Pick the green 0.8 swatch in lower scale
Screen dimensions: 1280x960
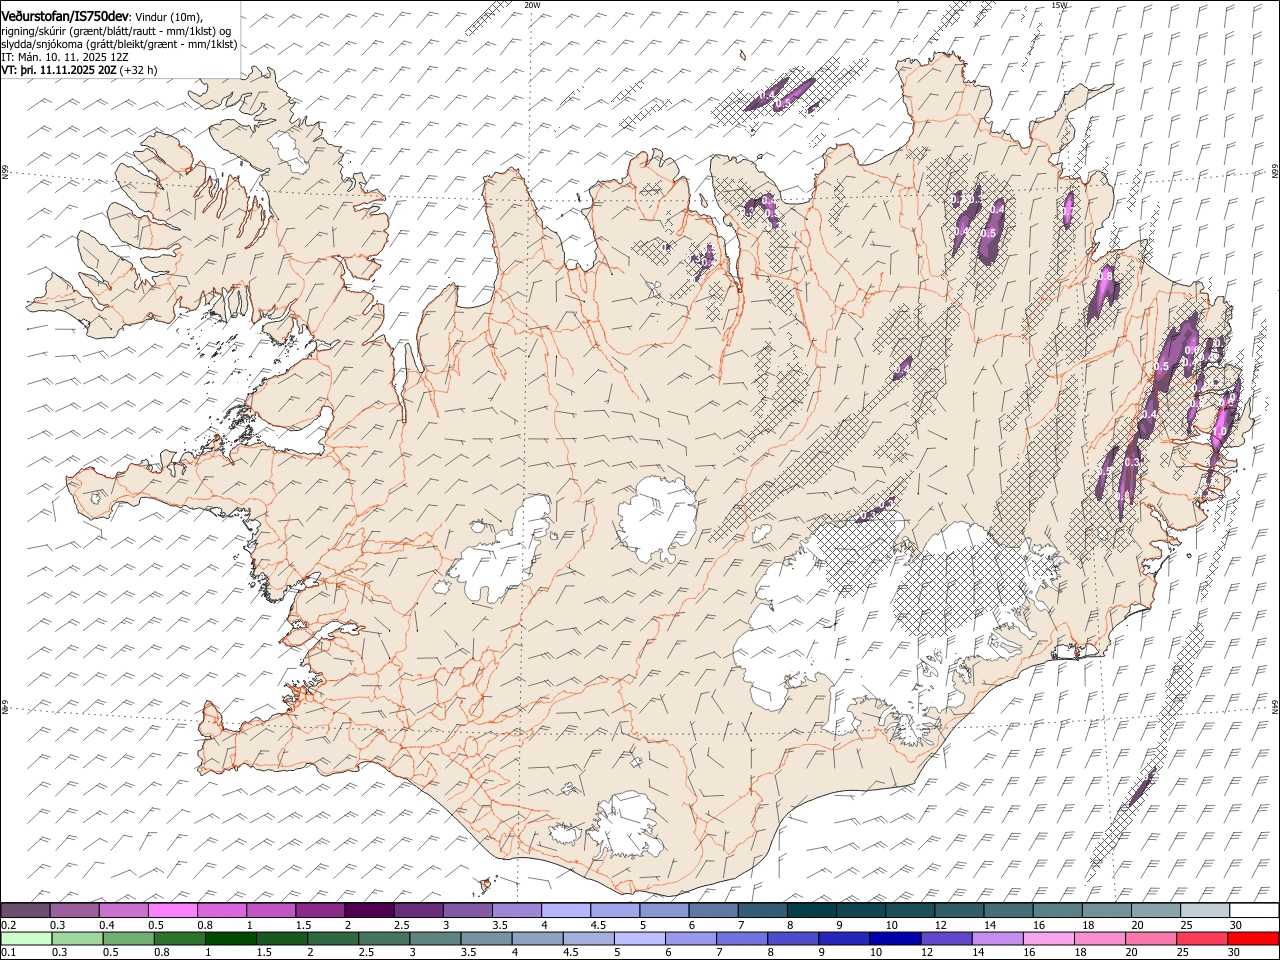[179, 939]
